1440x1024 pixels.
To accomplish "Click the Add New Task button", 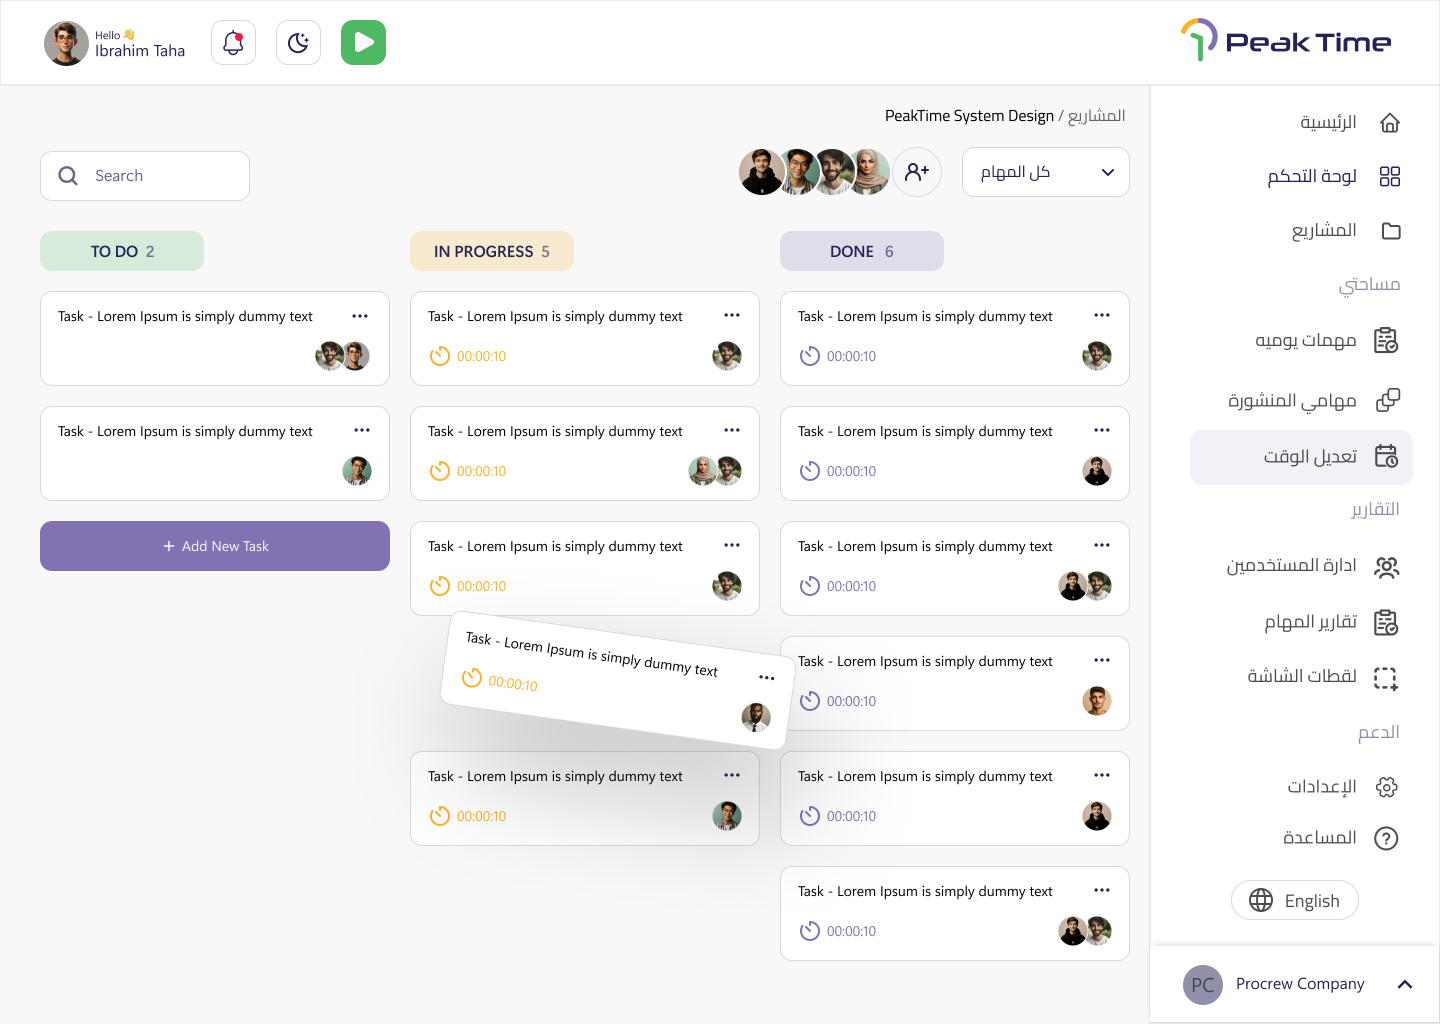I will 215,546.
